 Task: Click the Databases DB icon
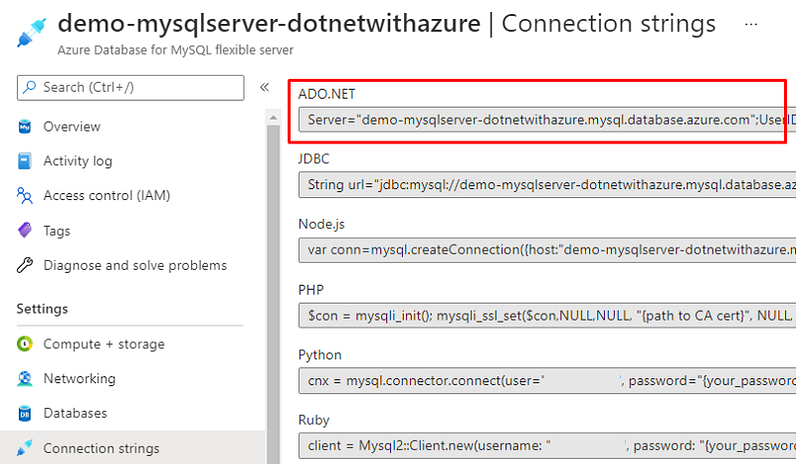tap(24, 413)
